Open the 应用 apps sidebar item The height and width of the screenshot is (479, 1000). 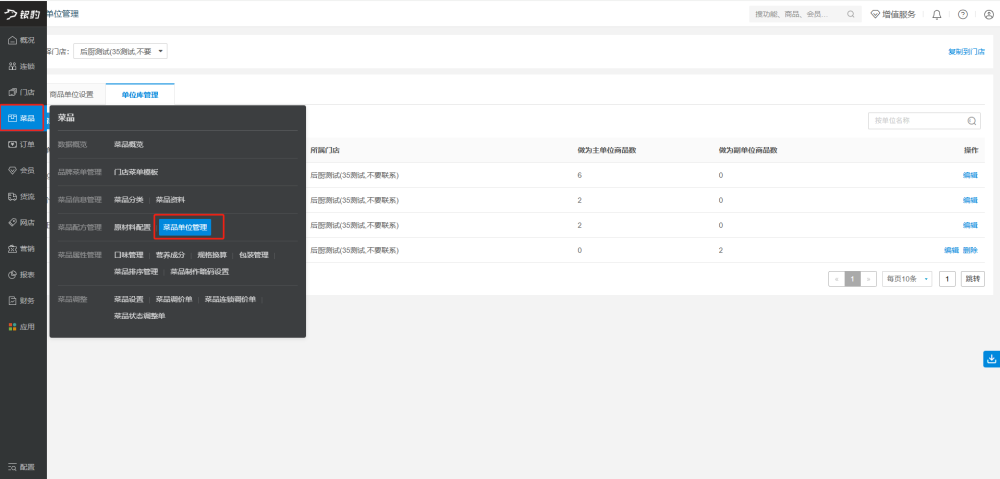coord(22,327)
